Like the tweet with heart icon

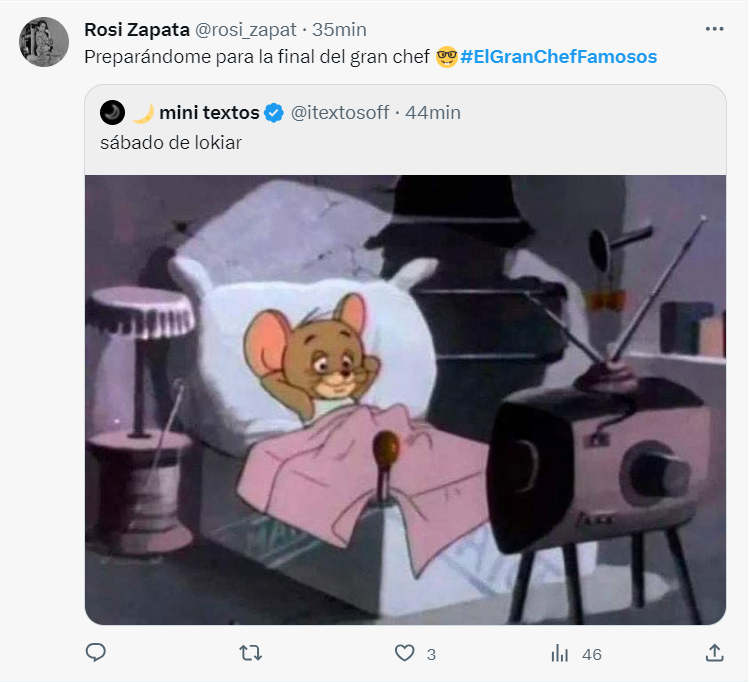coord(404,653)
